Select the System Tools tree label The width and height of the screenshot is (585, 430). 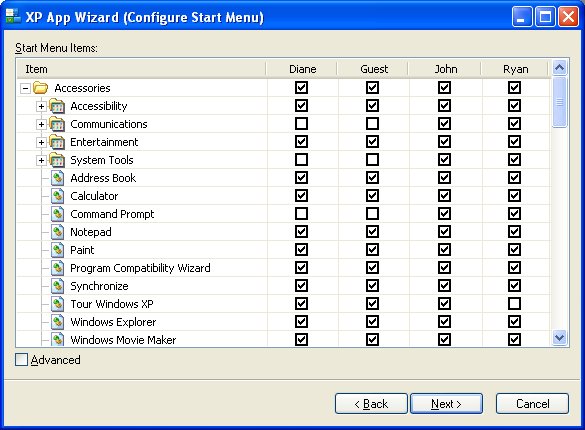102,160
